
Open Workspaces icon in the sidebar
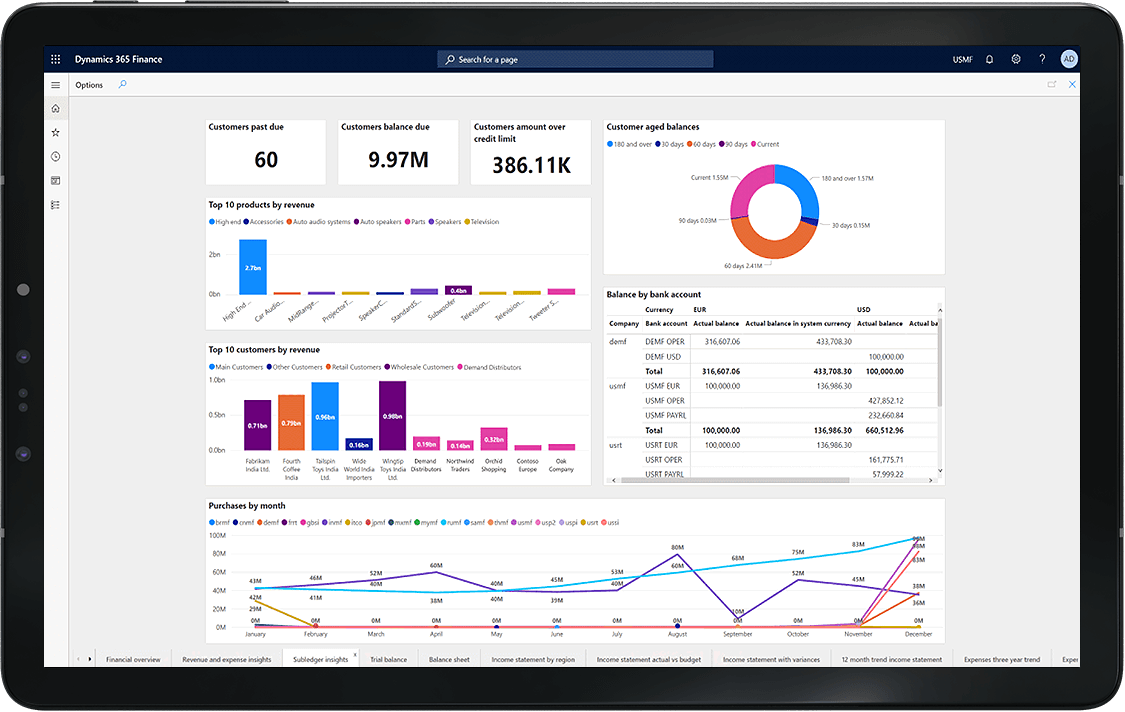(x=56, y=181)
